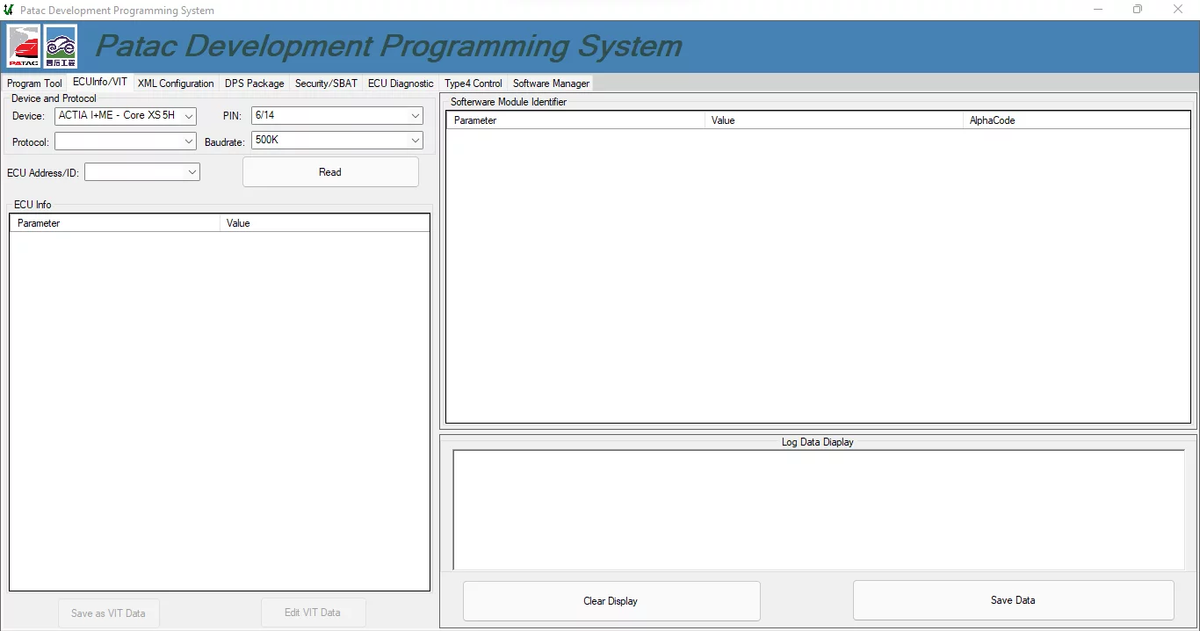Click the second company logo icon
The width and height of the screenshot is (1200, 631).
click(60, 46)
